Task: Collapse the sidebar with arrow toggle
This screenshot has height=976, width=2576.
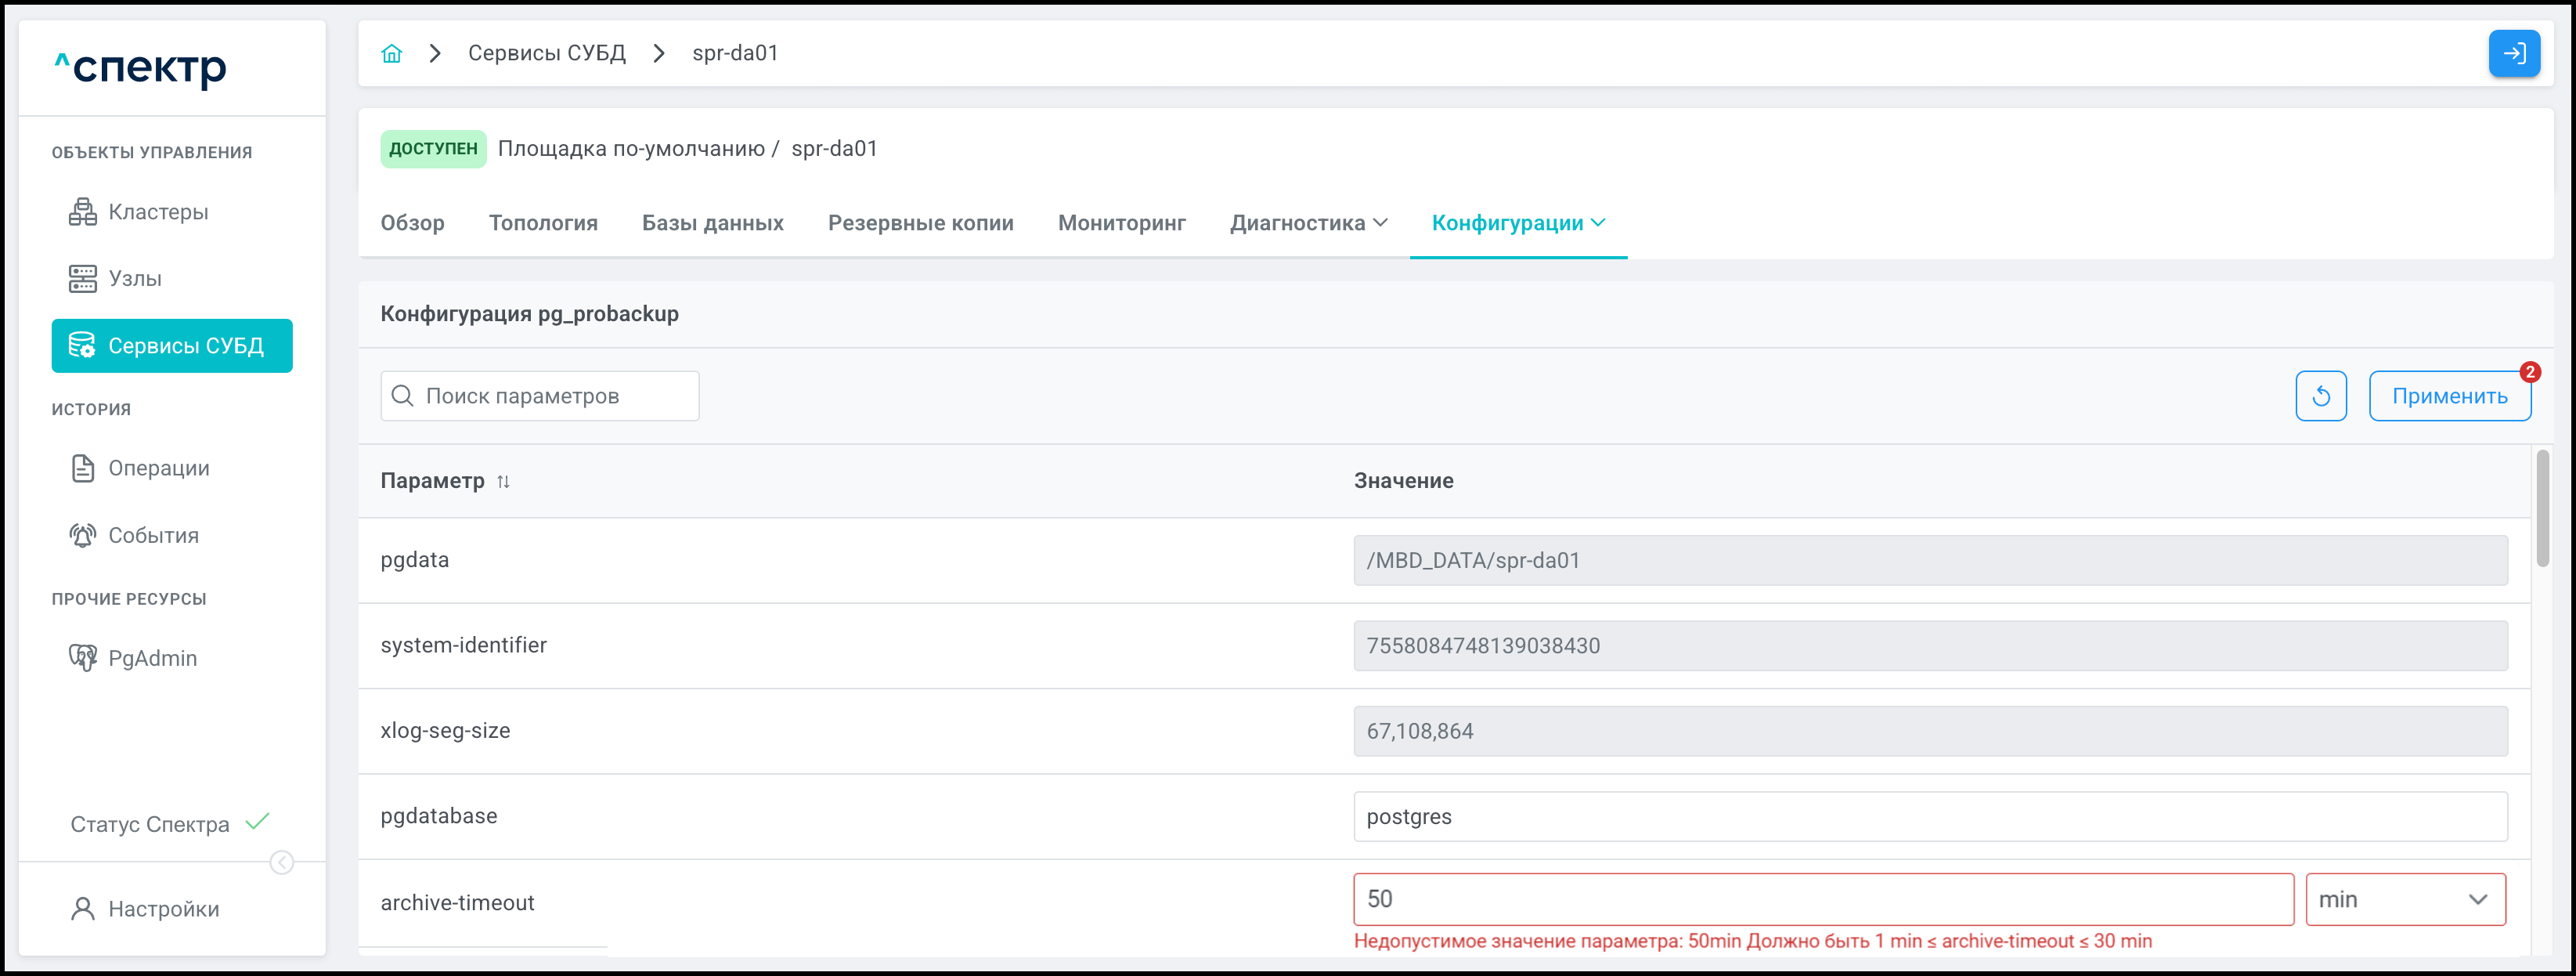Action: 282,862
